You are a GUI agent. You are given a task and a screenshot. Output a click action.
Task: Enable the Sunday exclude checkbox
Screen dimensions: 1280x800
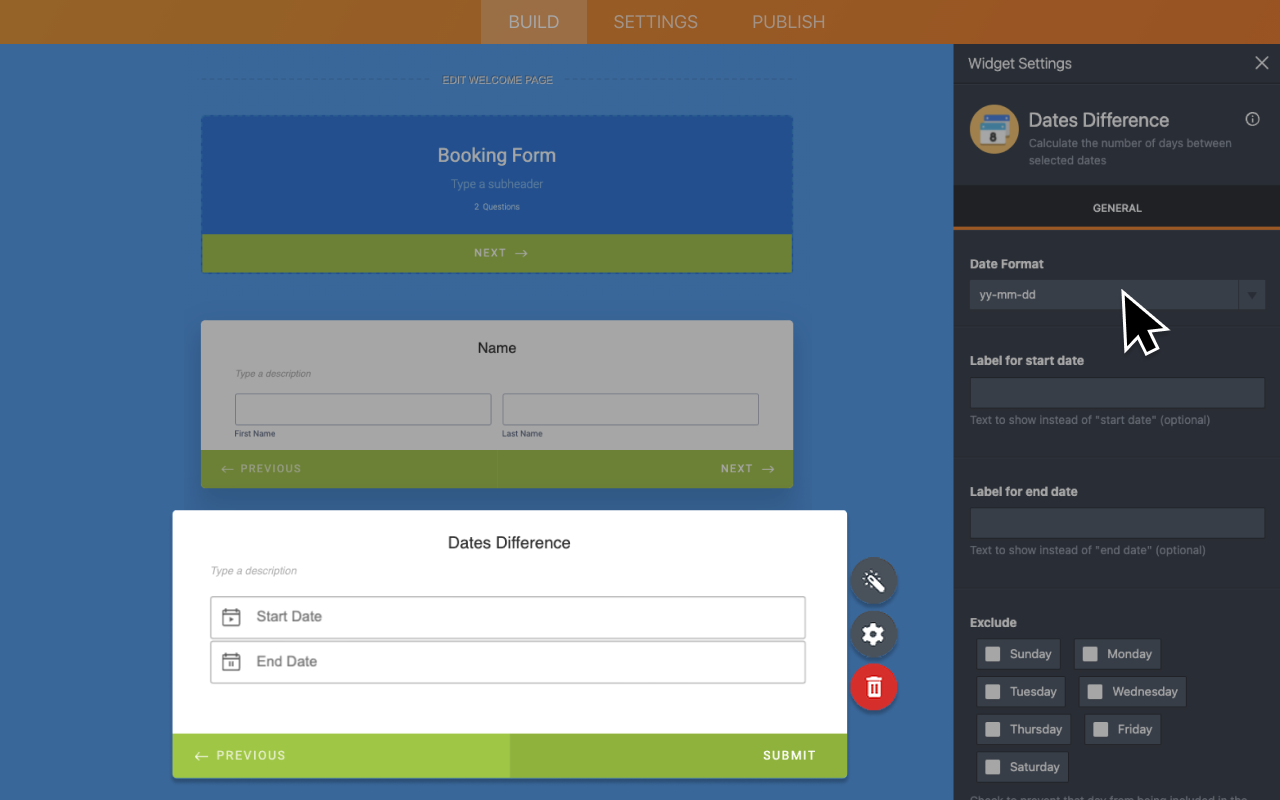(993, 654)
